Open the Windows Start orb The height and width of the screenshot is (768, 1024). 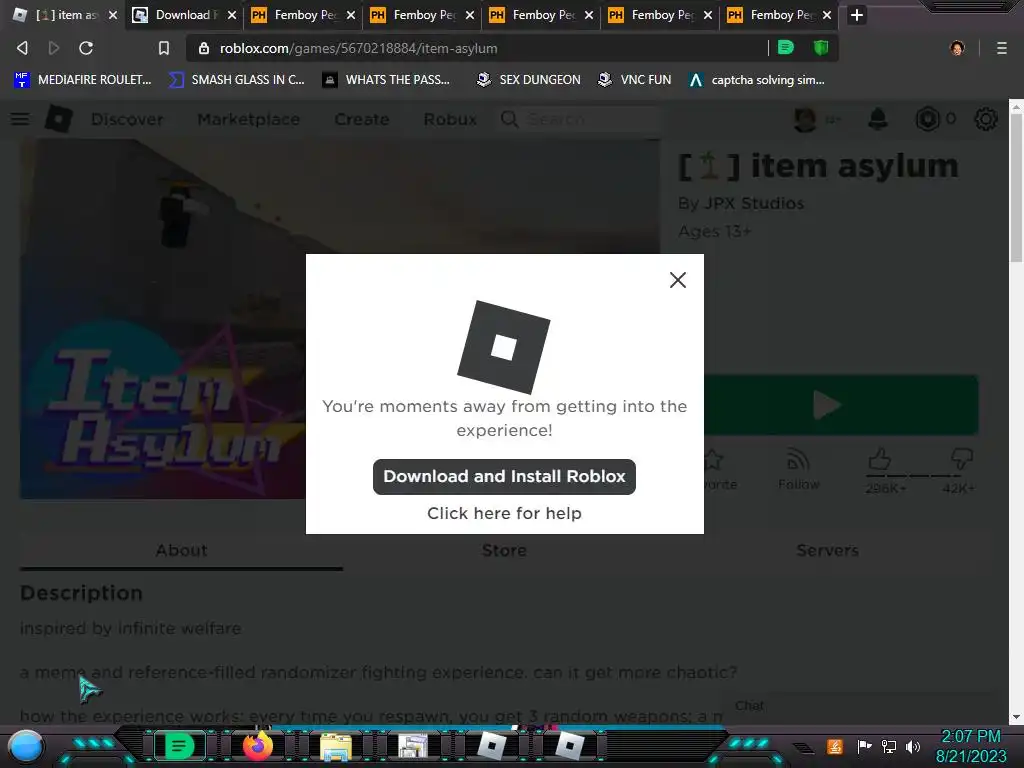tap(26, 746)
